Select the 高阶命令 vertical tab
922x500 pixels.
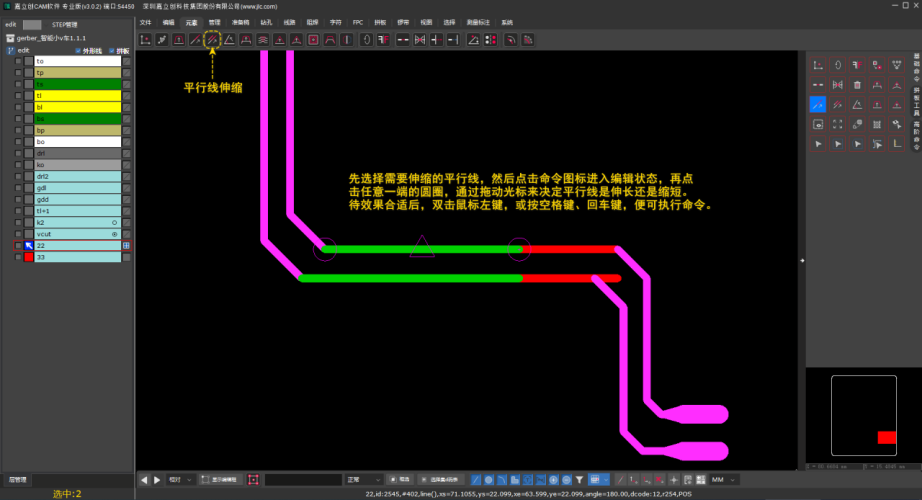pos(916,136)
